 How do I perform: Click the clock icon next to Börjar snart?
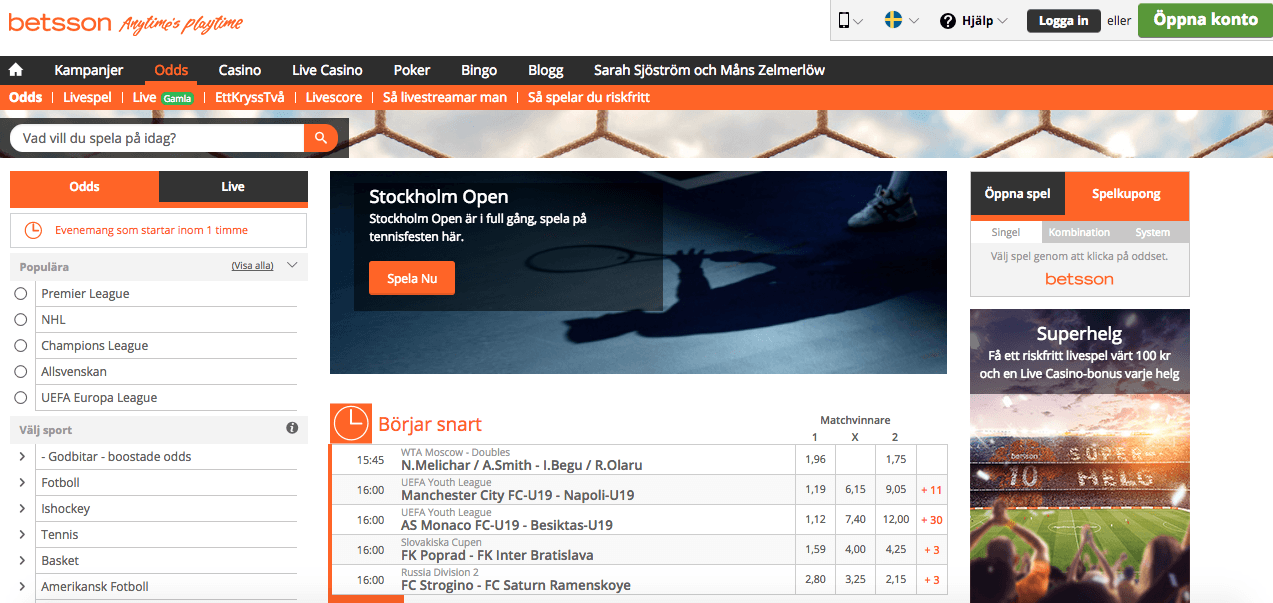tap(351, 424)
